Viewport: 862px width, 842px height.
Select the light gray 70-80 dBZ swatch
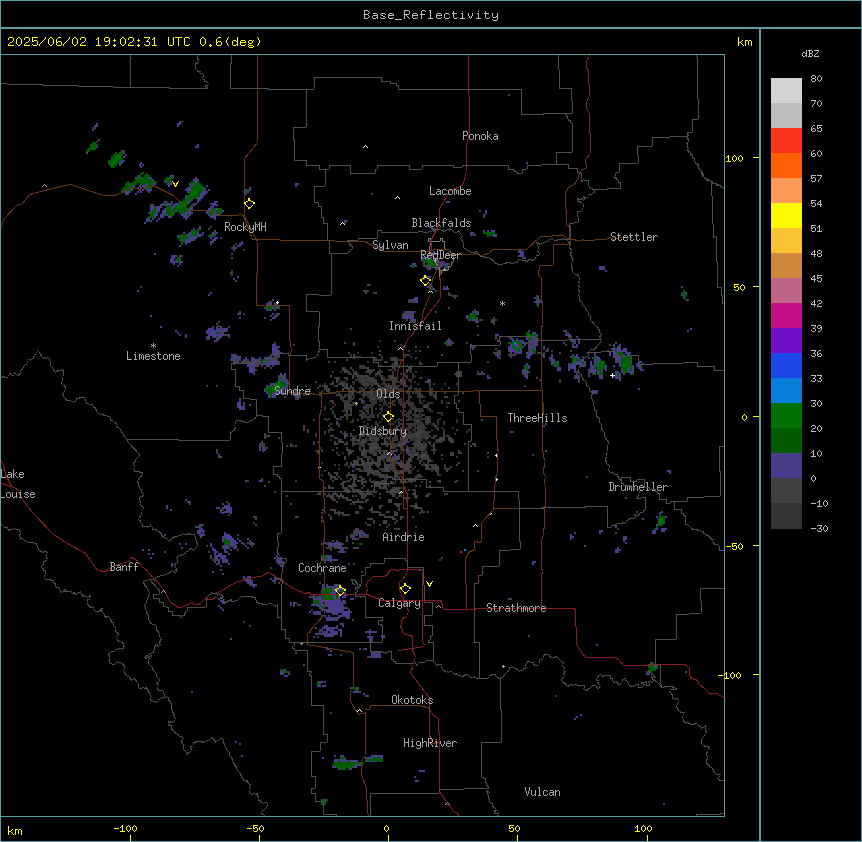[786, 91]
